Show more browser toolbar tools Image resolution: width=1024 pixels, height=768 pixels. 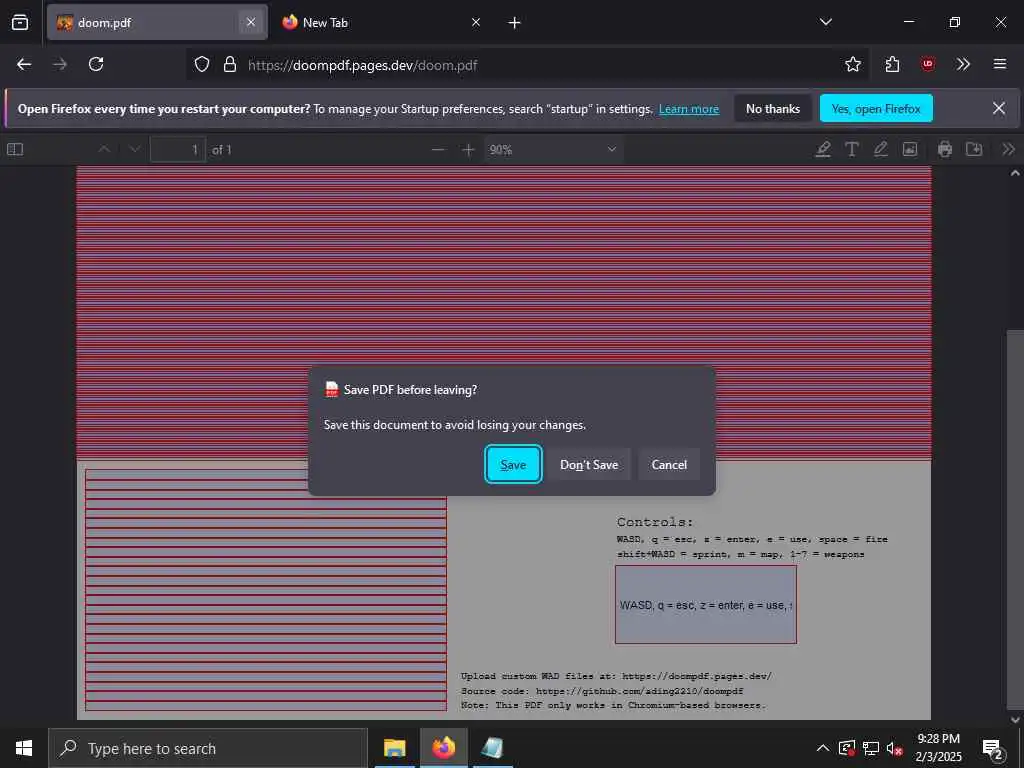(963, 64)
